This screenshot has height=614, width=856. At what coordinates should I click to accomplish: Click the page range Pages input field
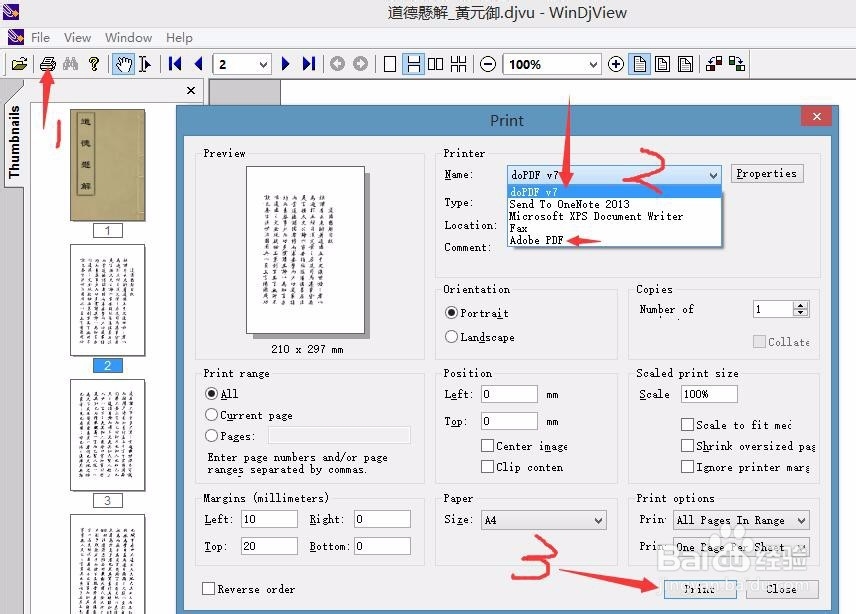click(339, 436)
